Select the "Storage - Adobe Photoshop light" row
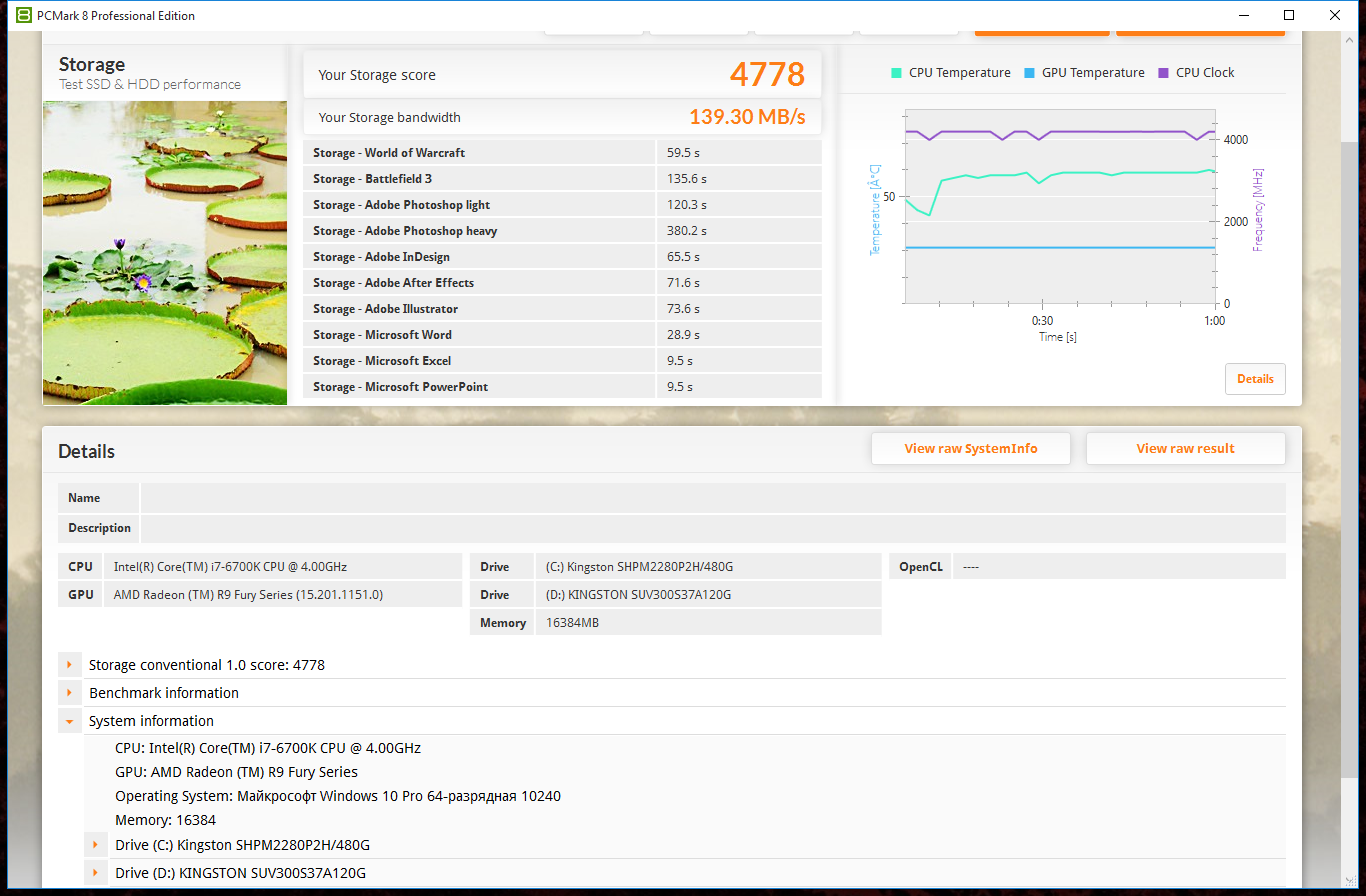 pyautogui.click(x=562, y=205)
